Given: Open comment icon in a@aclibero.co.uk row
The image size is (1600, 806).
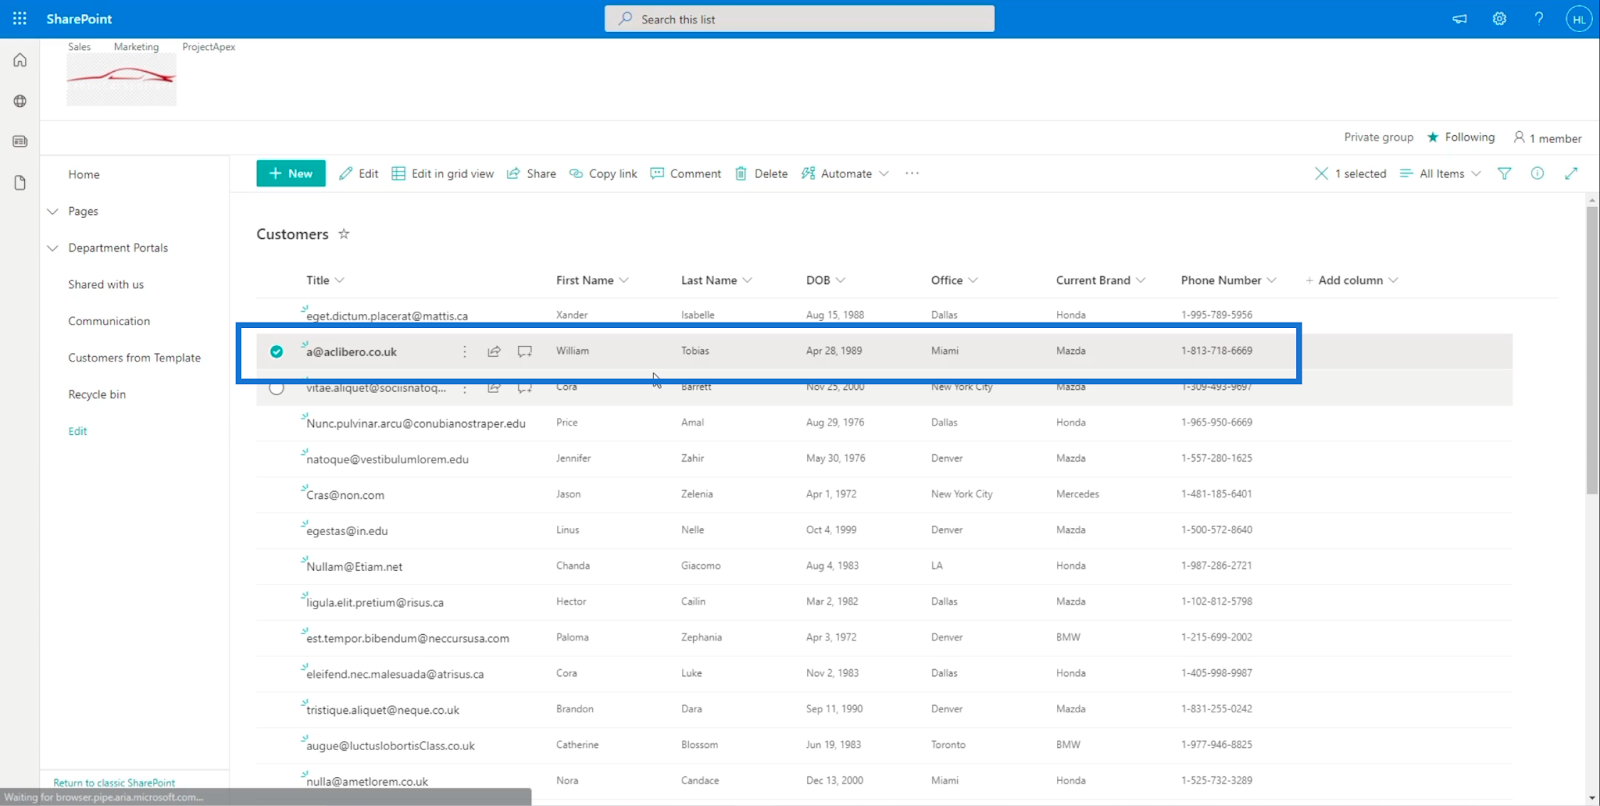Looking at the screenshot, I should pos(525,352).
